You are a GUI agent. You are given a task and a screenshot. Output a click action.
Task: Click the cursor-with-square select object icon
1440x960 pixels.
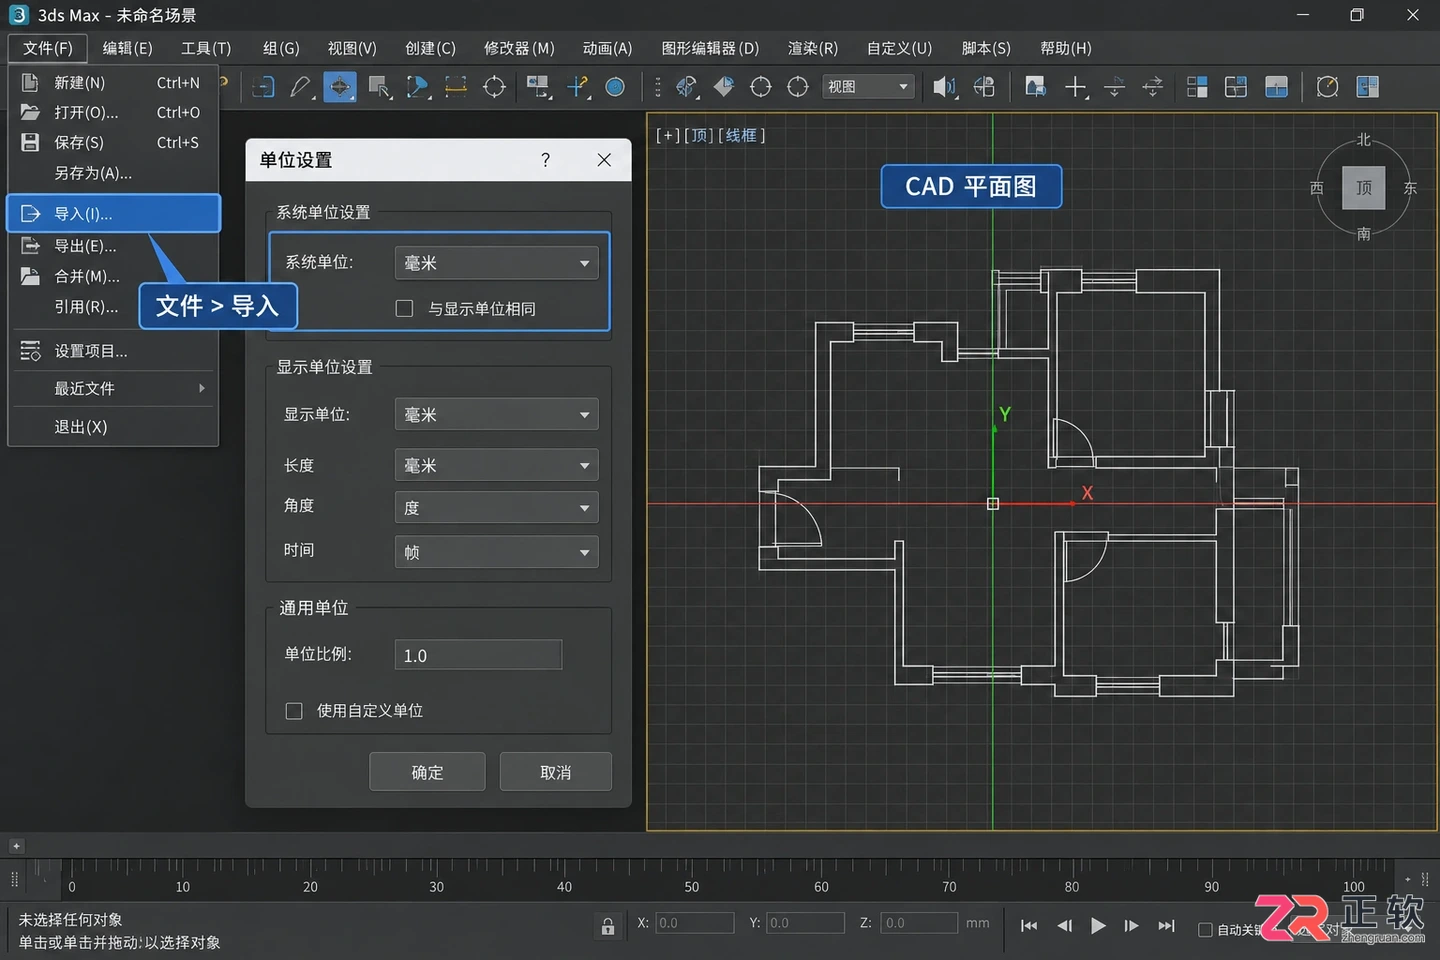pyautogui.click(x=380, y=87)
